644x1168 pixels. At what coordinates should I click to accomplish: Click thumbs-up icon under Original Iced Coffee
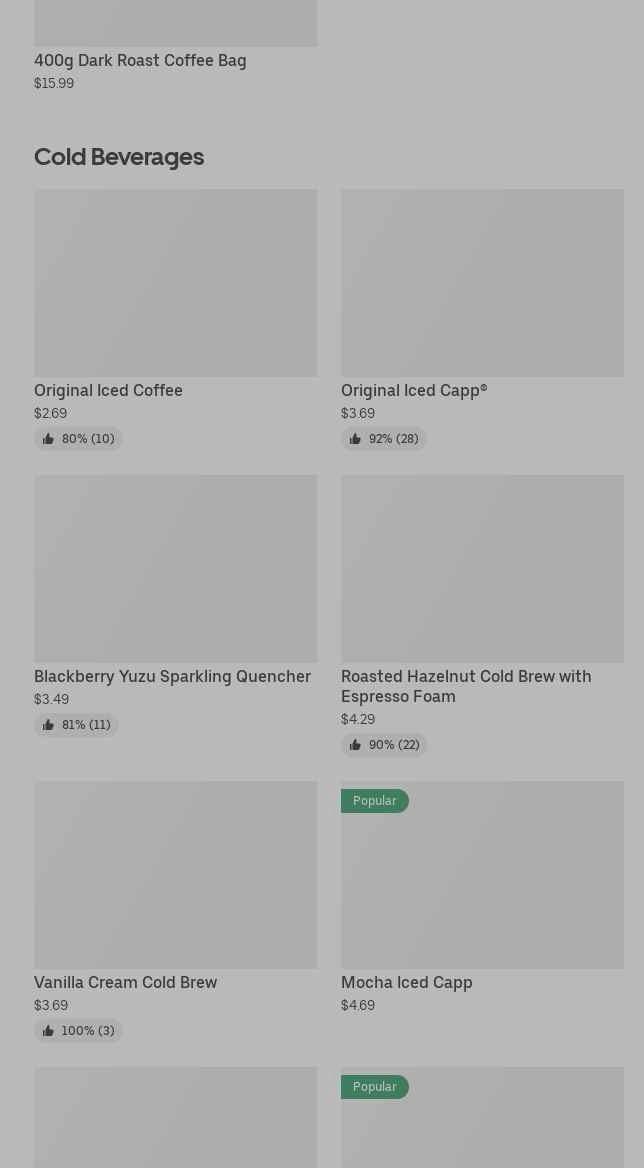pos(48,439)
